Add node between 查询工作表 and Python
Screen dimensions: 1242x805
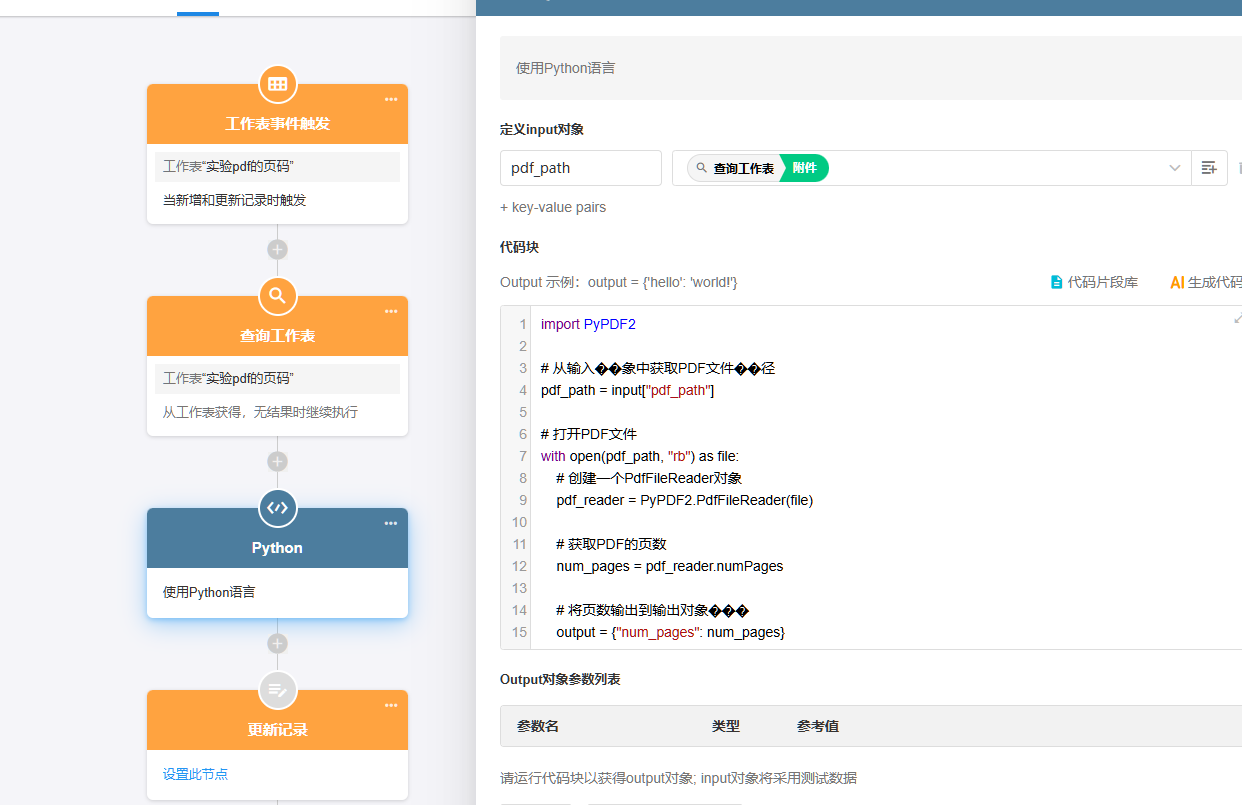click(x=278, y=461)
